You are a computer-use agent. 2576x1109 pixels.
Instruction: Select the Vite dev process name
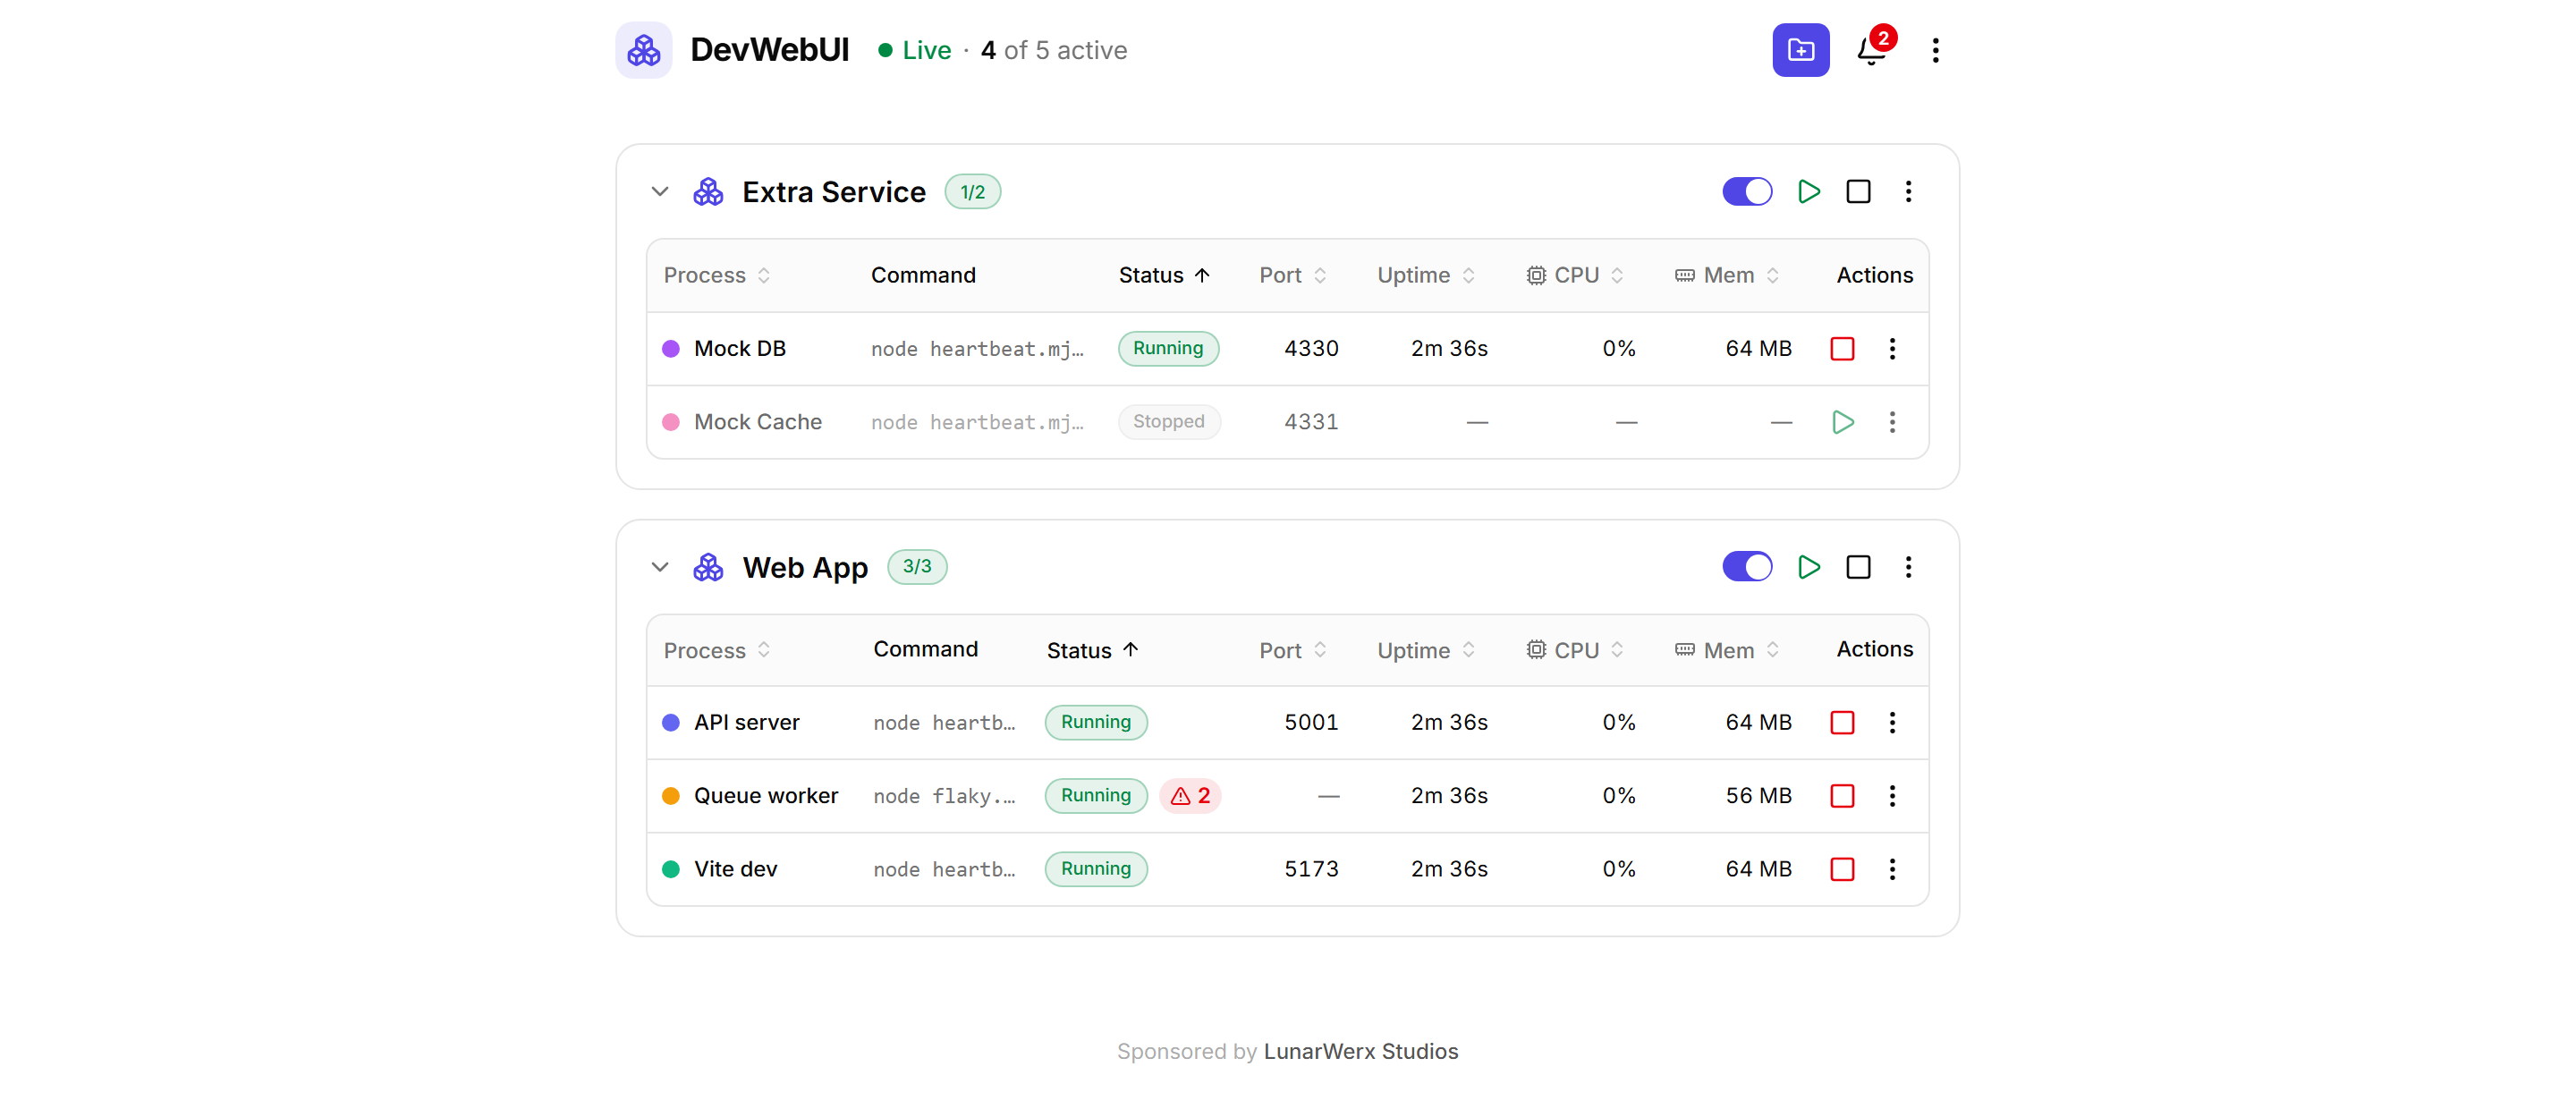pos(735,869)
